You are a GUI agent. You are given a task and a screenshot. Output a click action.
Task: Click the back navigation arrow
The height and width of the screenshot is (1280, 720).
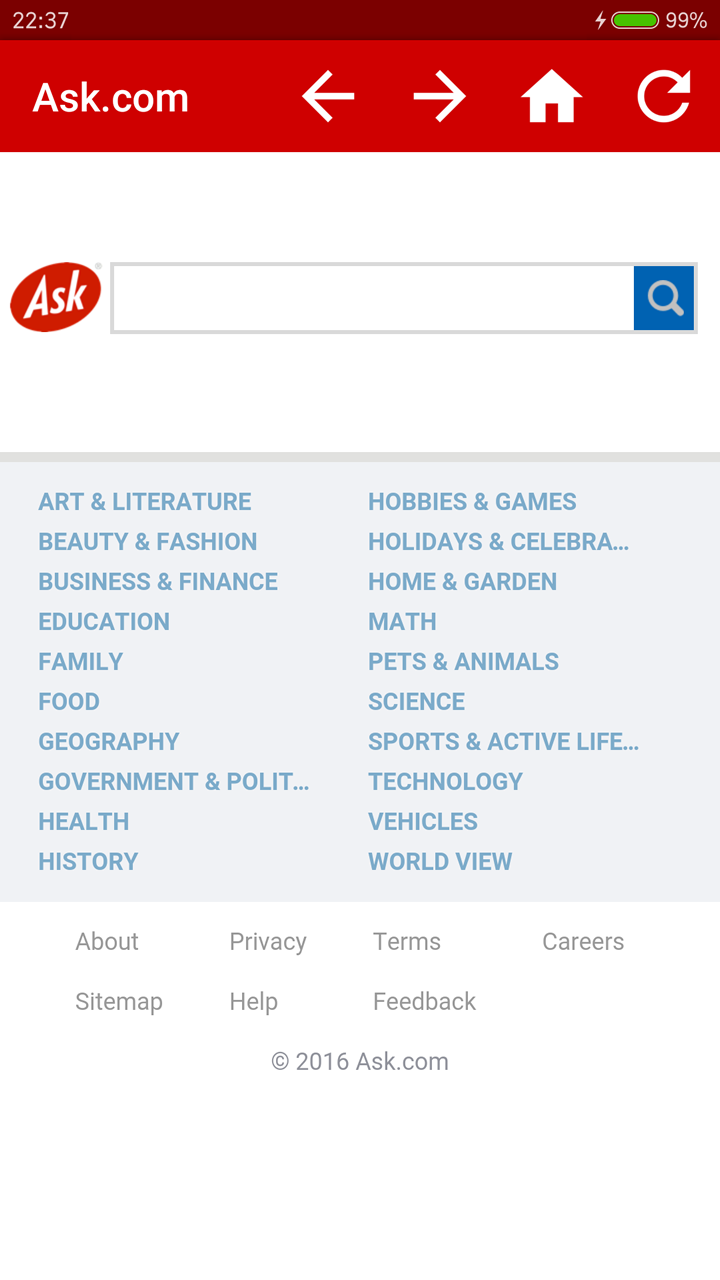[x=328, y=96]
